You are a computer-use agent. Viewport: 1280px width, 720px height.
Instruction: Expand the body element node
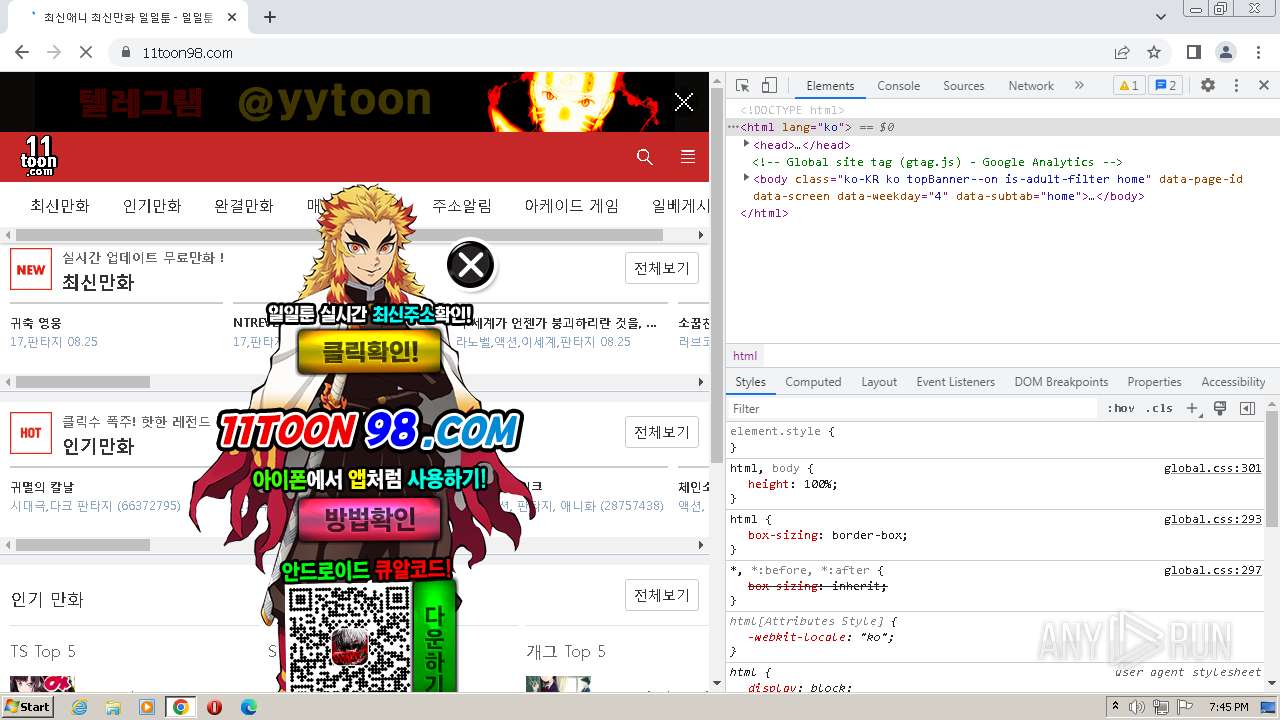pyautogui.click(x=746, y=178)
